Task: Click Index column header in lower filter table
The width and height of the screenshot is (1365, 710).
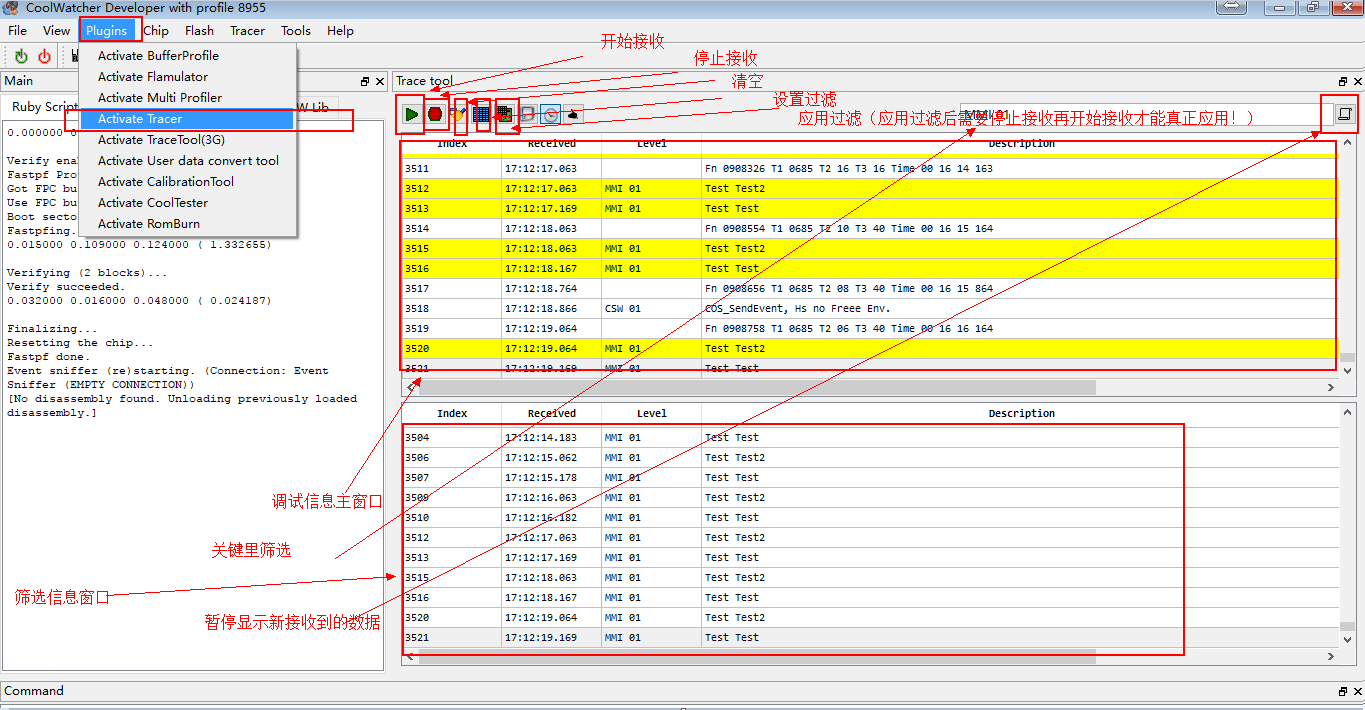Action: coord(452,413)
